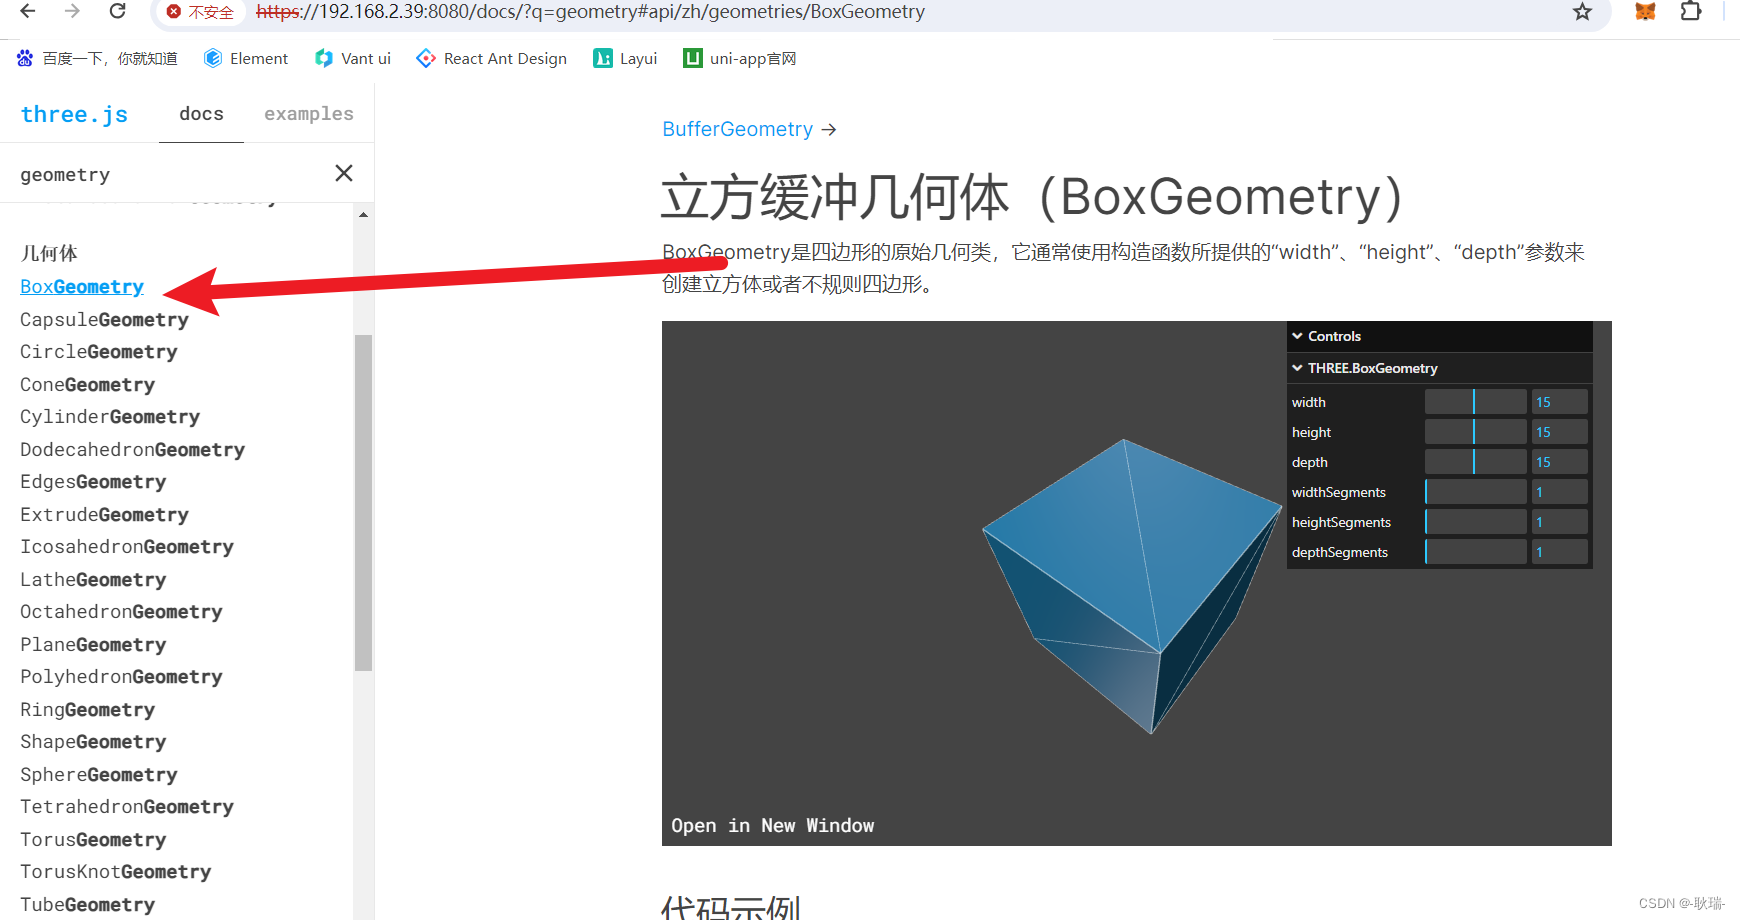The width and height of the screenshot is (1740, 920).
Task: Open OctahedronGeometry docs page
Action: [x=121, y=612]
